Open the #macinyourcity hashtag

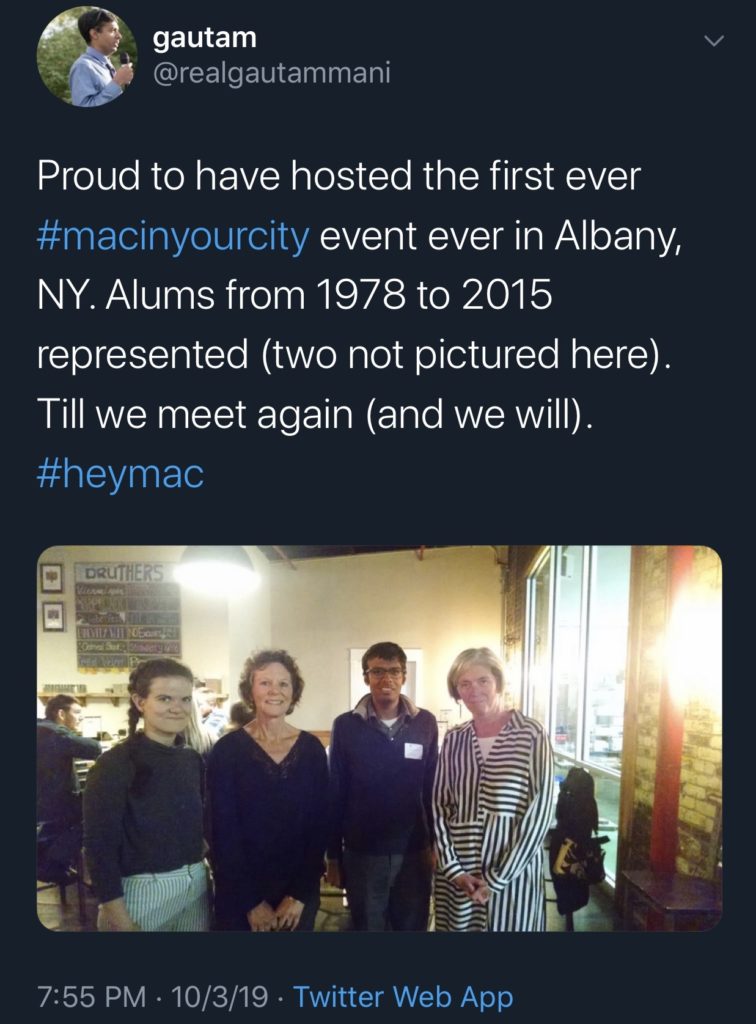(x=175, y=240)
